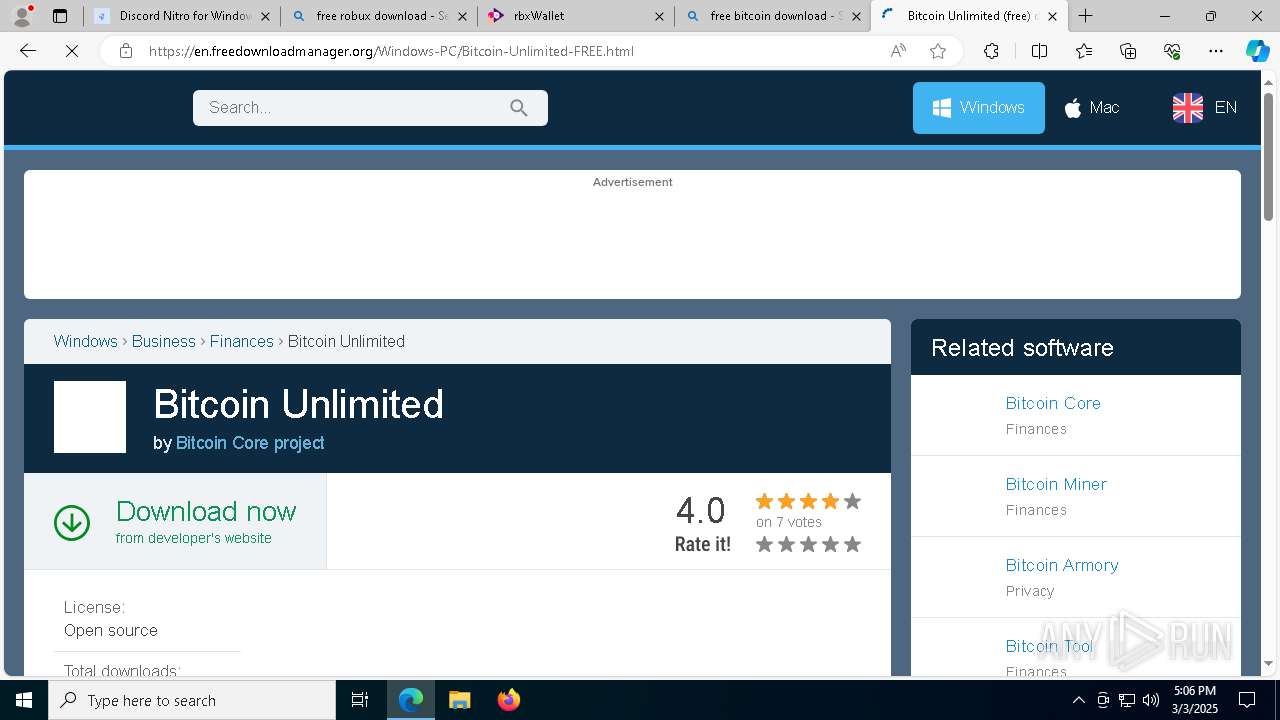Image resolution: width=1280 pixels, height=720 pixels.
Task: Select the Bitcoin Unlimited (free) tab
Action: coord(969,16)
